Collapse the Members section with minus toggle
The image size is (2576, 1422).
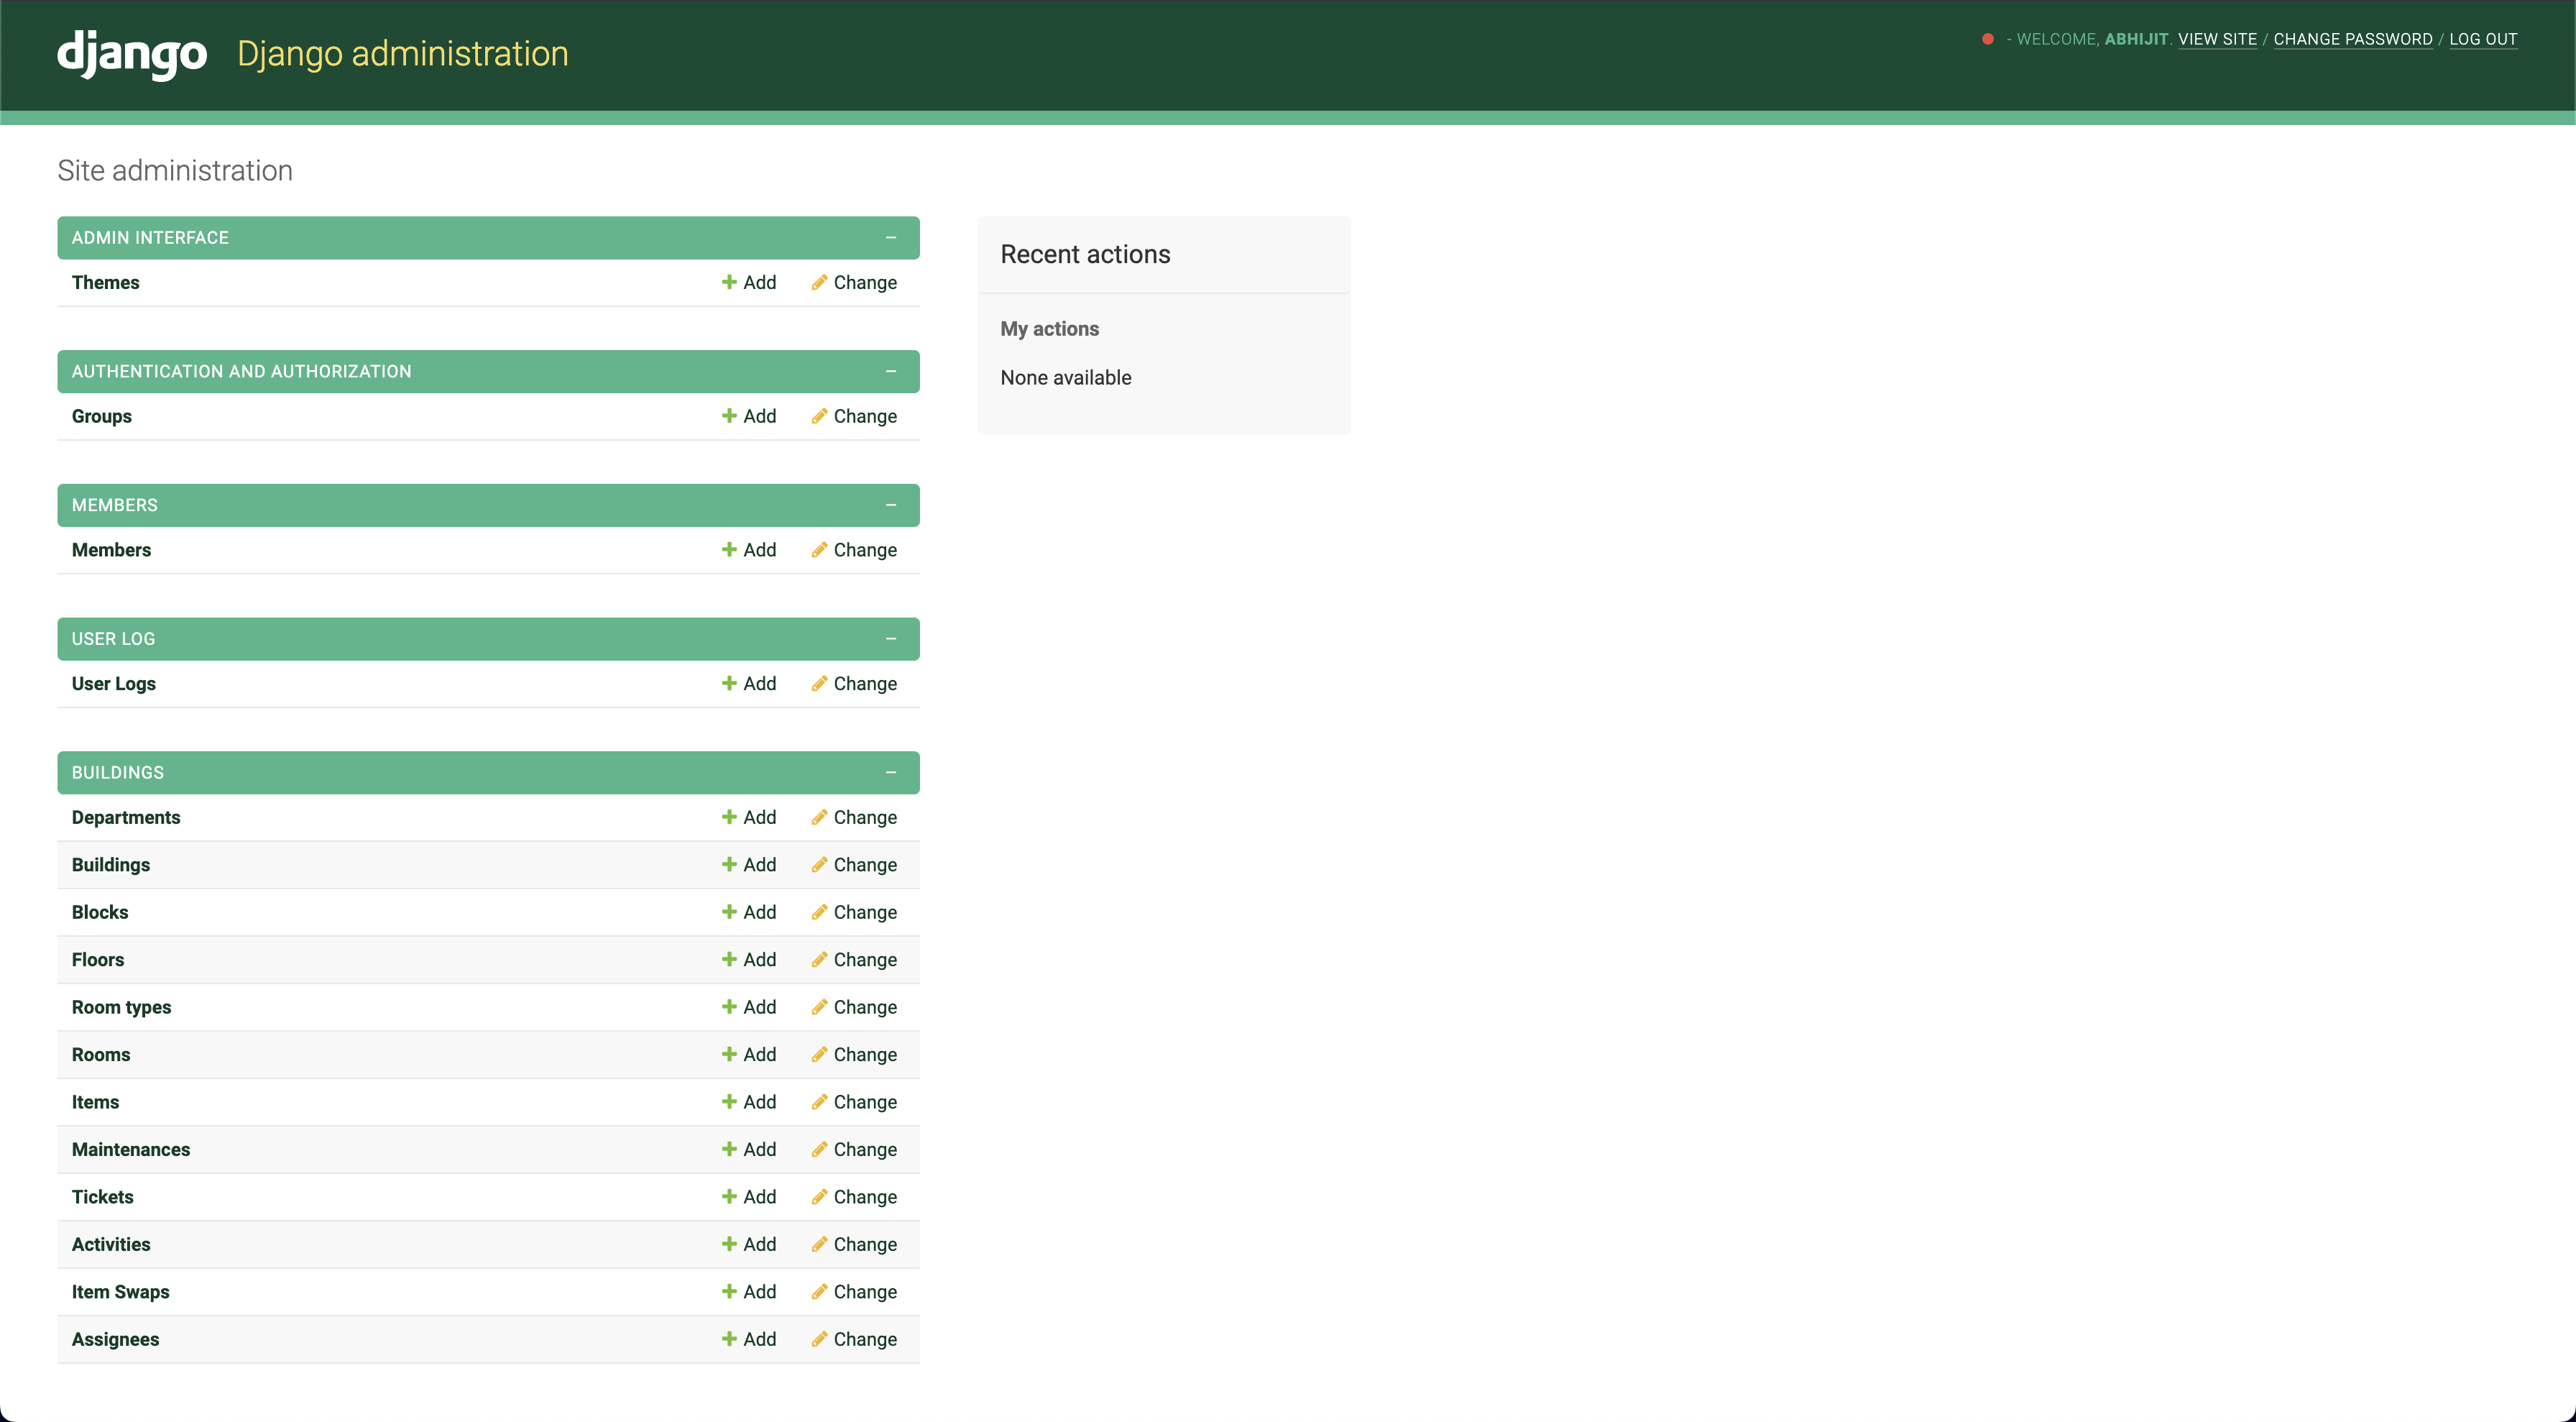click(x=891, y=505)
